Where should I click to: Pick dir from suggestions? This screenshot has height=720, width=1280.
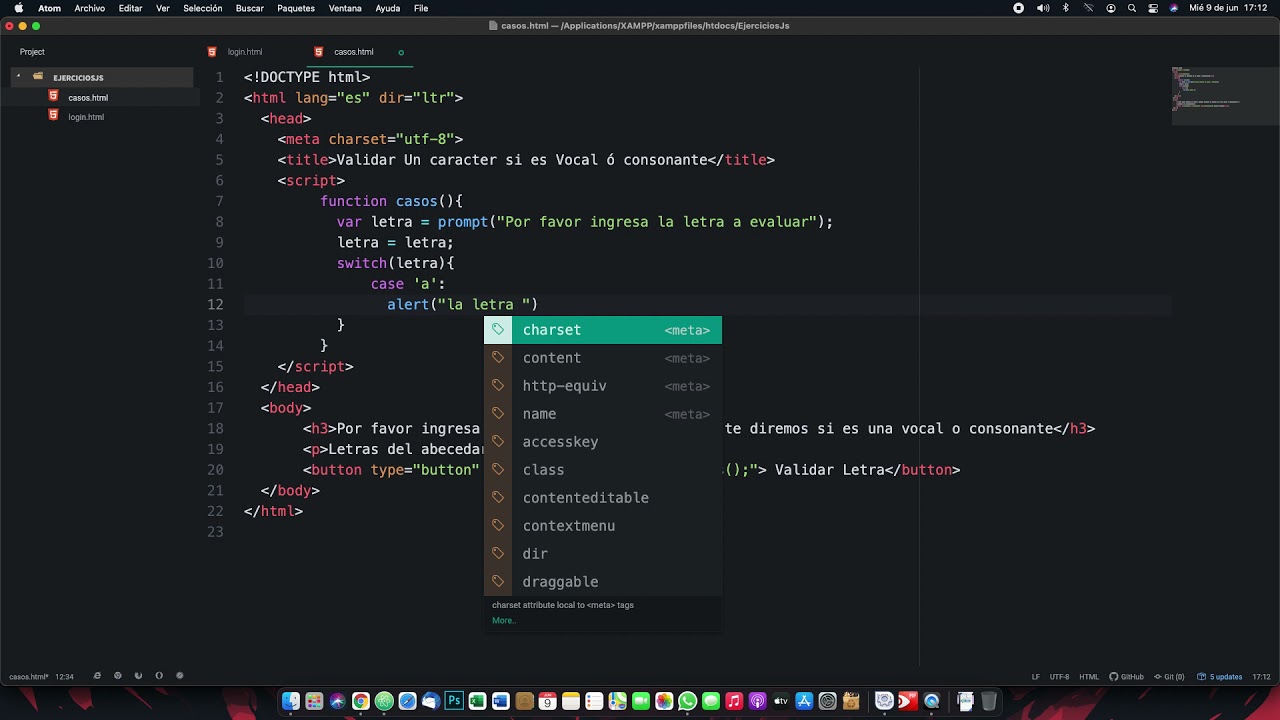pyautogui.click(x=603, y=554)
